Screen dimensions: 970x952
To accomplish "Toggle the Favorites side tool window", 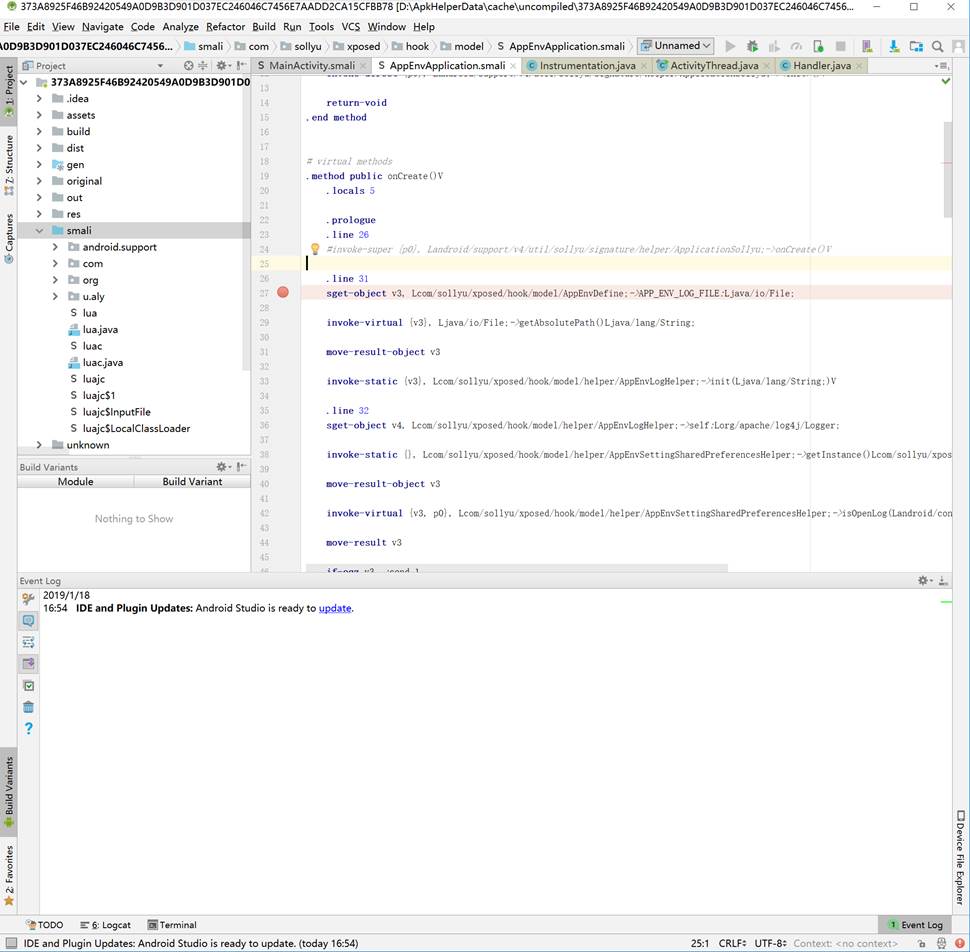I will coord(9,875).
